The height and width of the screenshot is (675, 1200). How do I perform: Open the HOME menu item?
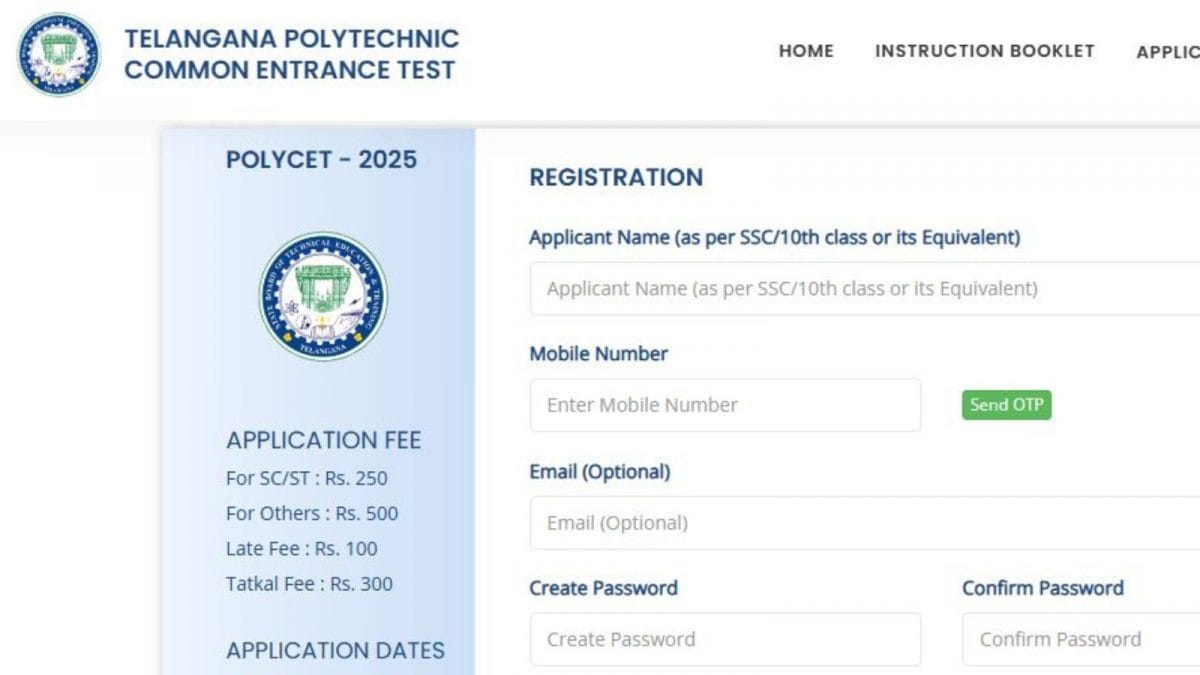point(806,51)
